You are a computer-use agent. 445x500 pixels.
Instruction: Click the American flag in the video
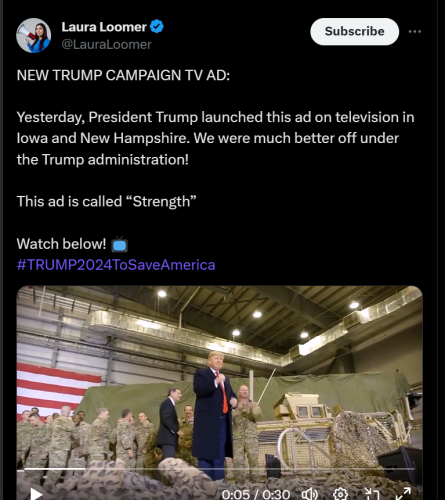pos(57,388)
